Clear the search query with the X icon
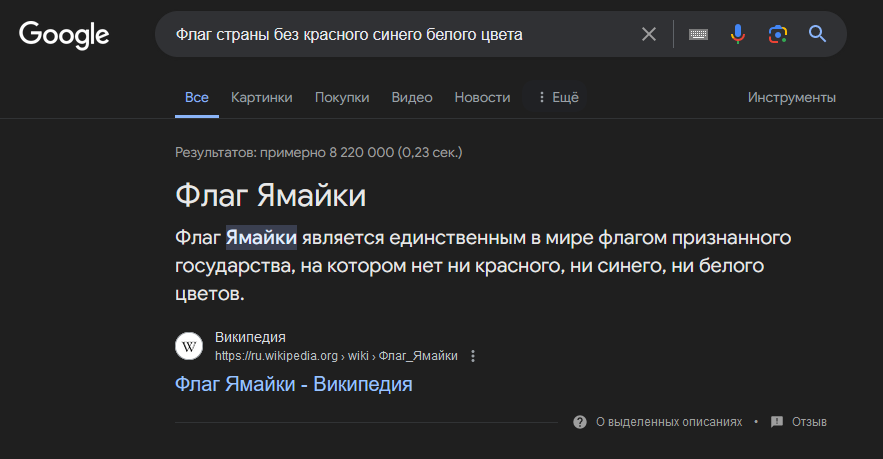This screenshot has height=459, width=883. (x=649, y=34)
